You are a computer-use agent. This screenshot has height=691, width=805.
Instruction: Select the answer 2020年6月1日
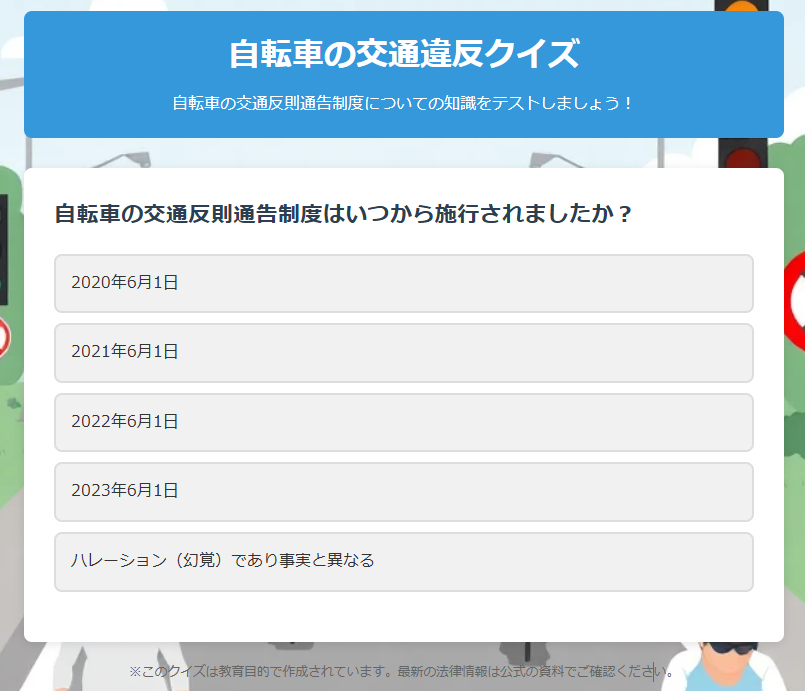pyautogui.click(x=403, y=283)
